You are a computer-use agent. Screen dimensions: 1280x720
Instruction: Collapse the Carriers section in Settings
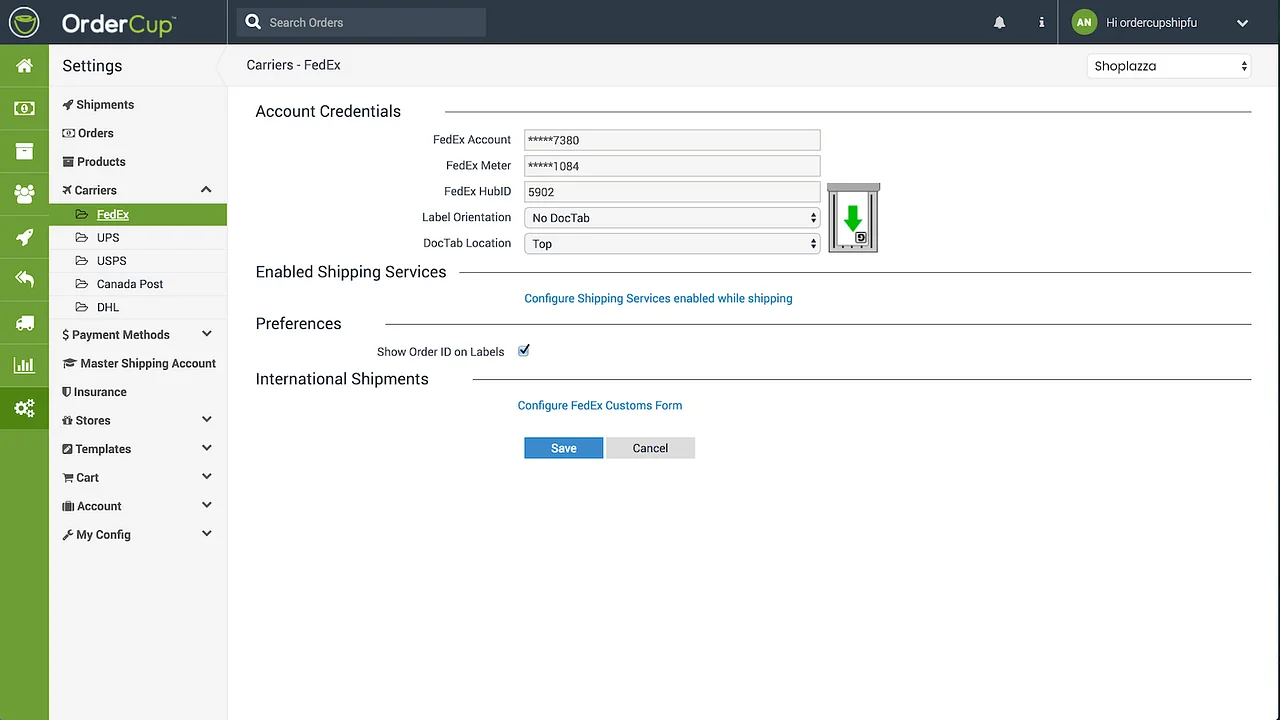tap(206, 190)
